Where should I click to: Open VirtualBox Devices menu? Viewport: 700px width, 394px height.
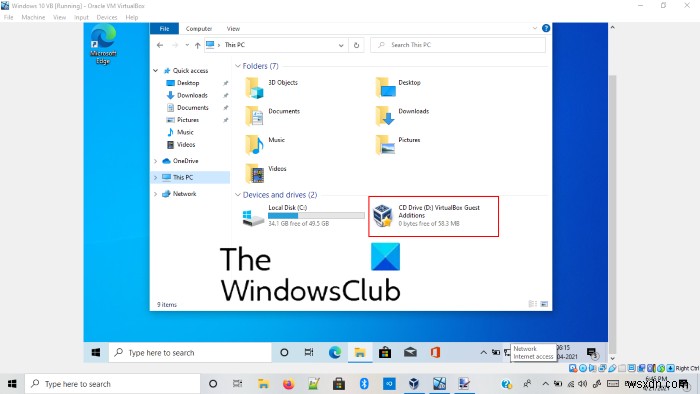pyautogui.click(x=107, y=17)
